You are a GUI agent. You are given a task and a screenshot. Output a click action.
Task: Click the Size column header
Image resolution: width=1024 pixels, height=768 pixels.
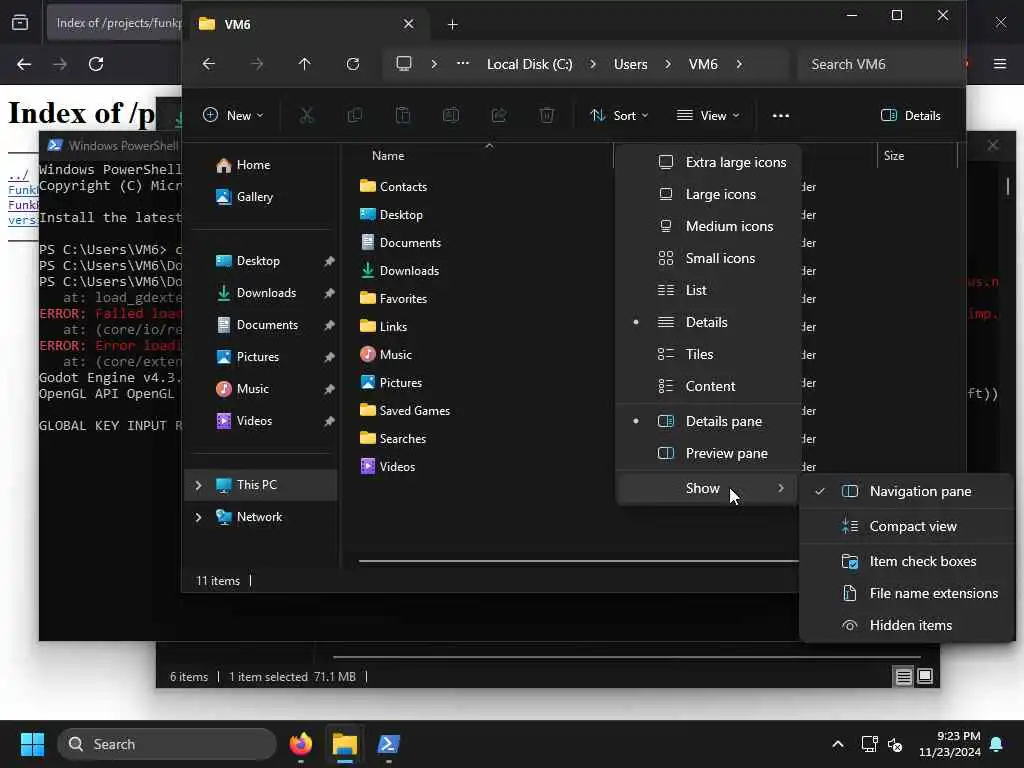[x=894, y=156]
